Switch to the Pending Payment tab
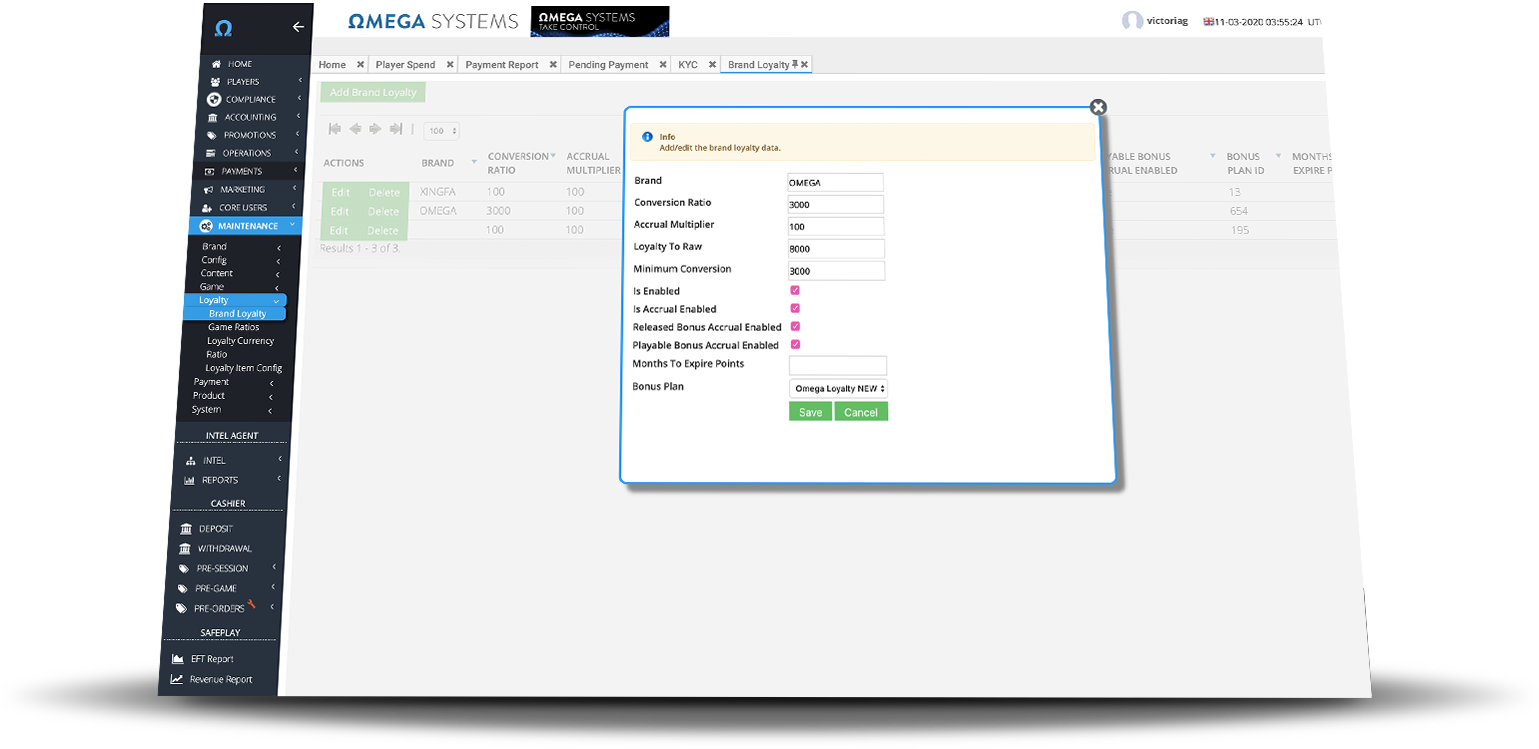This screenshot has width=1539, height=749. tap(608, 64)
